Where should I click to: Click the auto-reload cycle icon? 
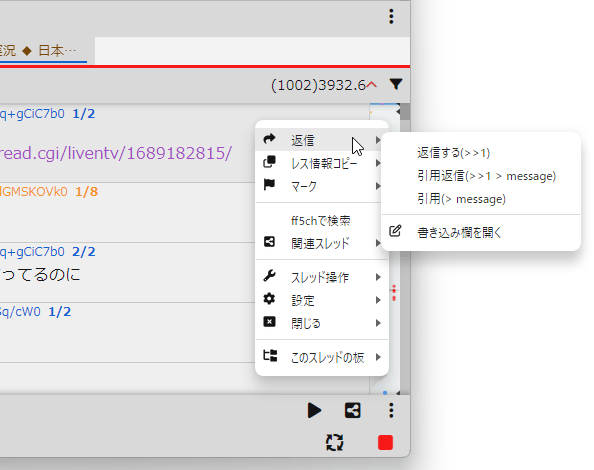click(x=335, y=442)
